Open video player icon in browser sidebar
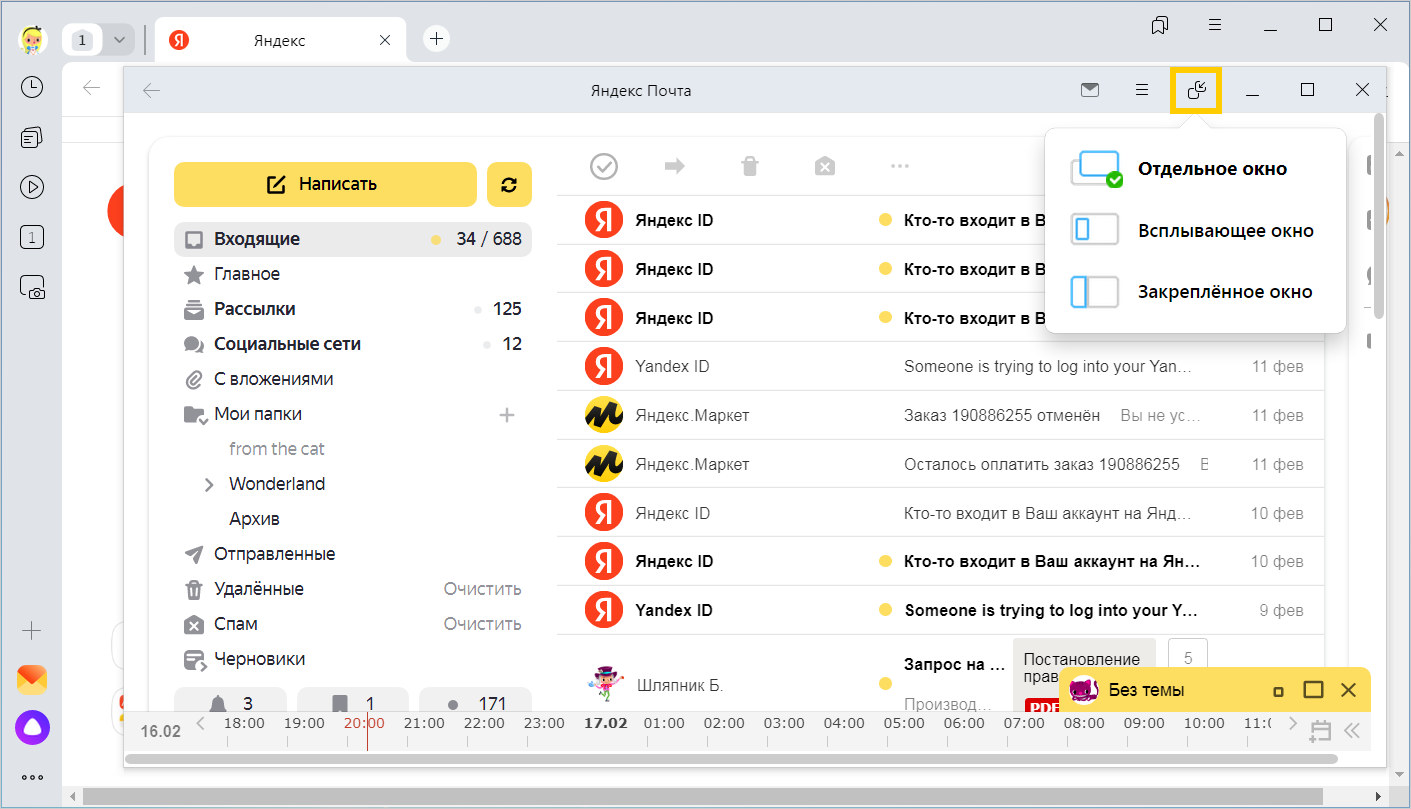1411x809 pixels. click(x=32, y=187)
